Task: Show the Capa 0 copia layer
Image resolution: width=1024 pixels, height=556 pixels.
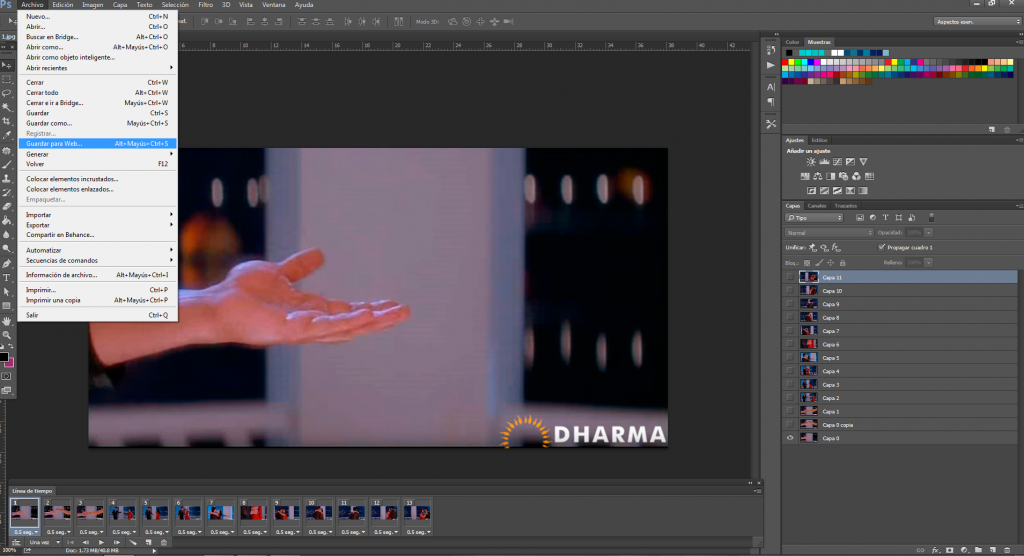Action: (x=790, y=425)
